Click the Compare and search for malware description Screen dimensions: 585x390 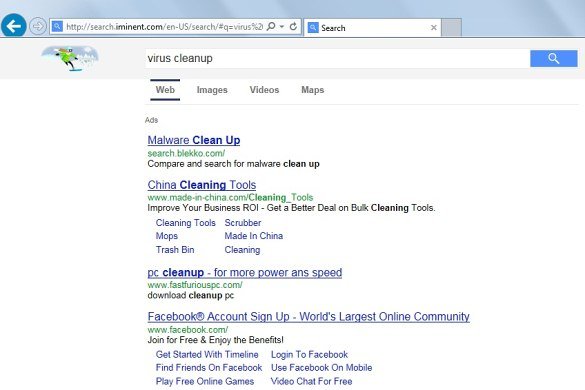click(x=233, y=164)
